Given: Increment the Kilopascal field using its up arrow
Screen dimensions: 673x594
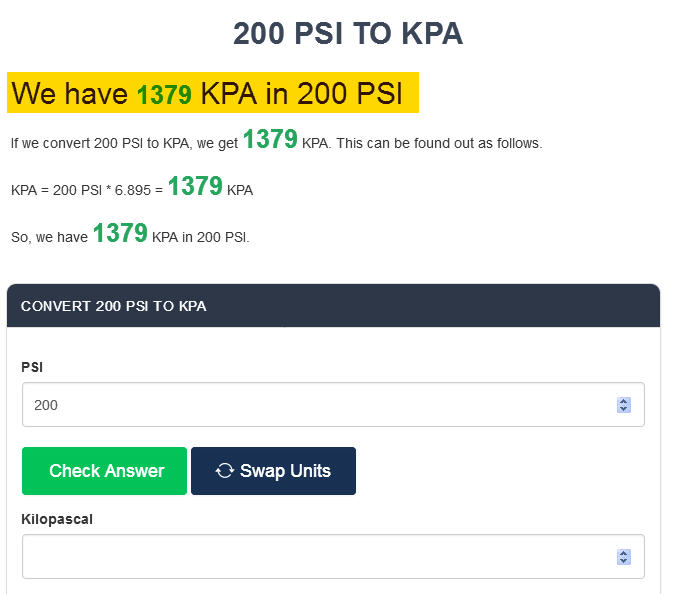Looking at the screenshot, I should (x=624, y=553).
